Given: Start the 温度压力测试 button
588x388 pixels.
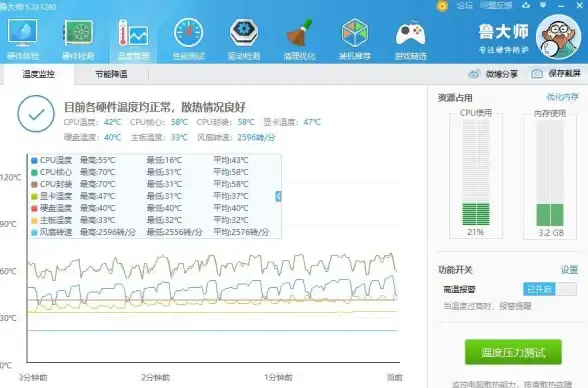Looking at the screenshot, I should pos(513,352).
